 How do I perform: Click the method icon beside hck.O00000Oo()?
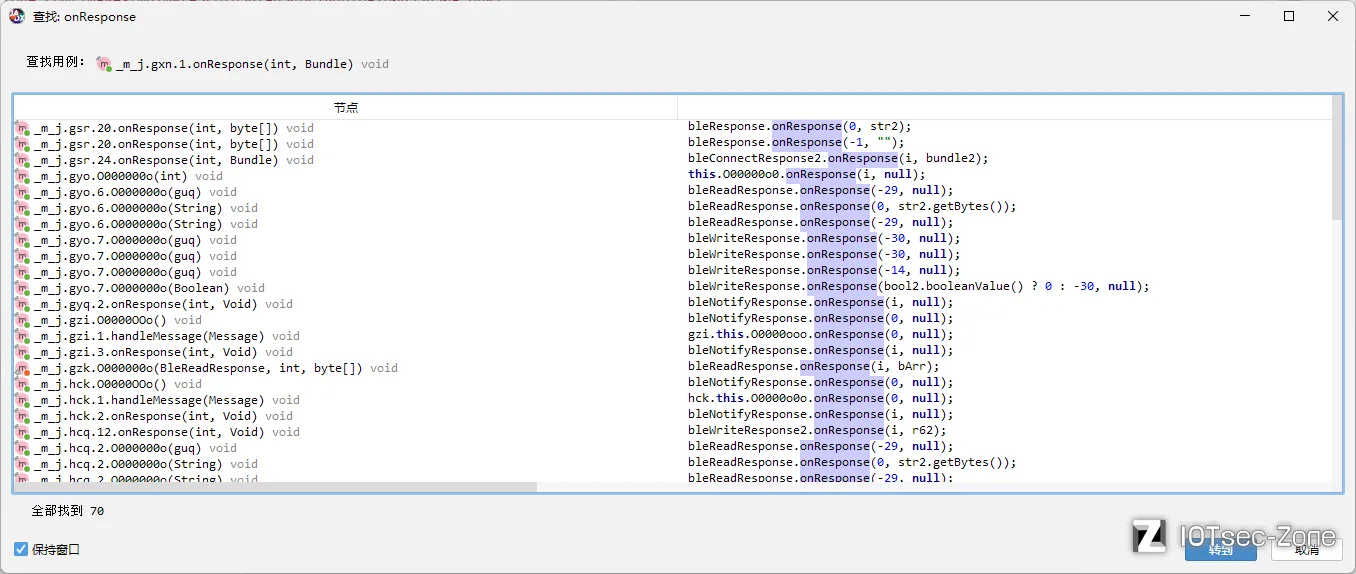(x=23, y=384)
